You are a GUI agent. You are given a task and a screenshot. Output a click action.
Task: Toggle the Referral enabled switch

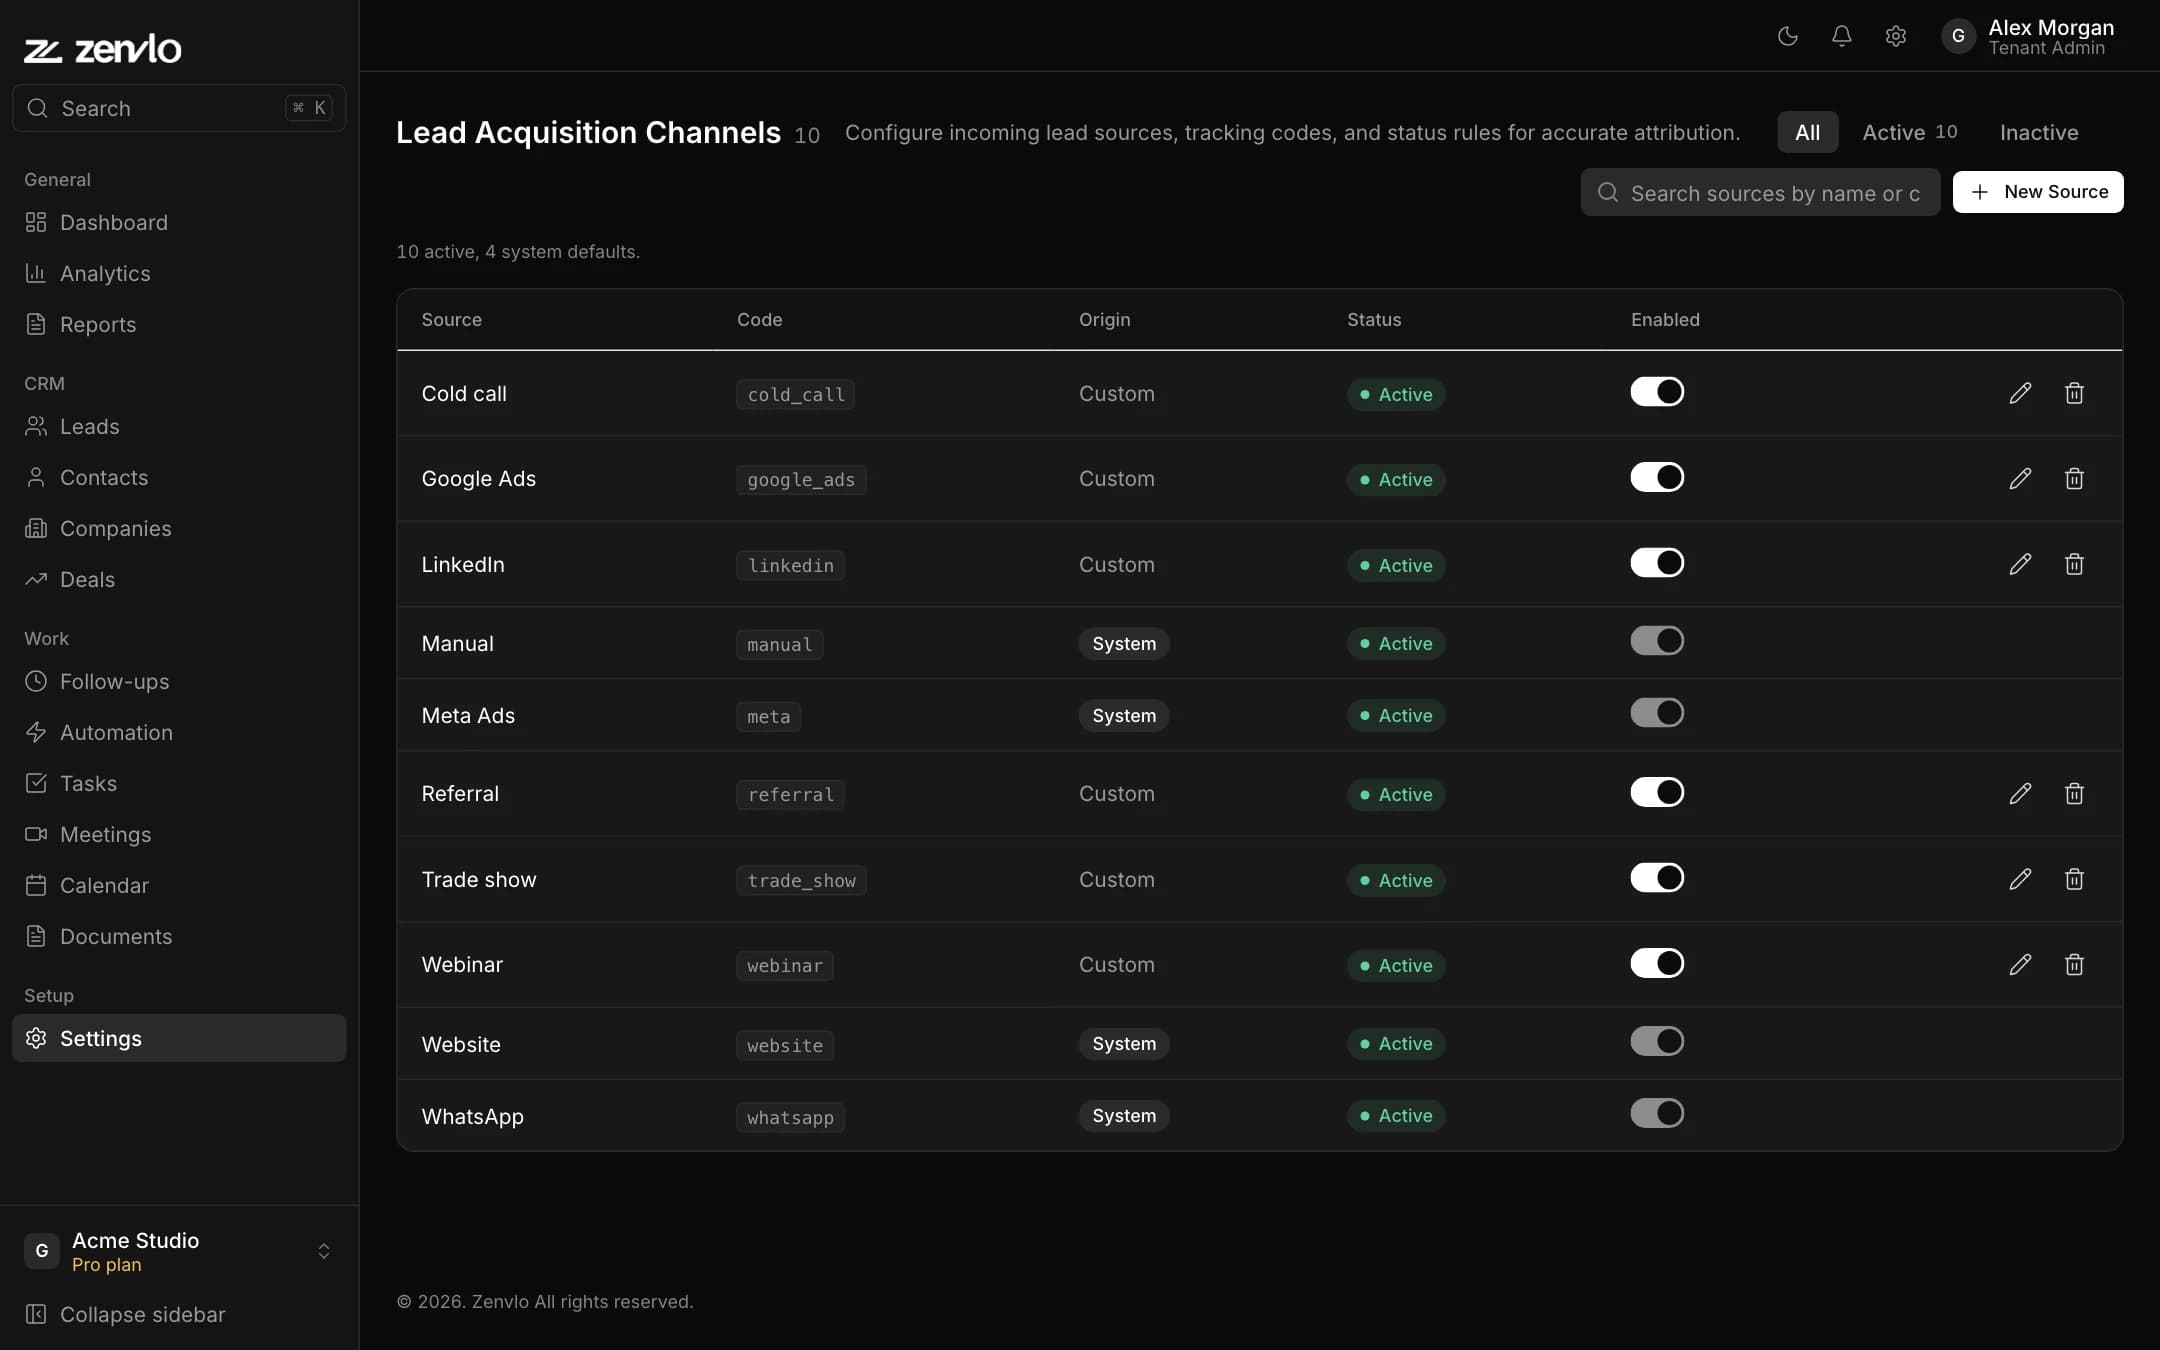click(1657, 792)
